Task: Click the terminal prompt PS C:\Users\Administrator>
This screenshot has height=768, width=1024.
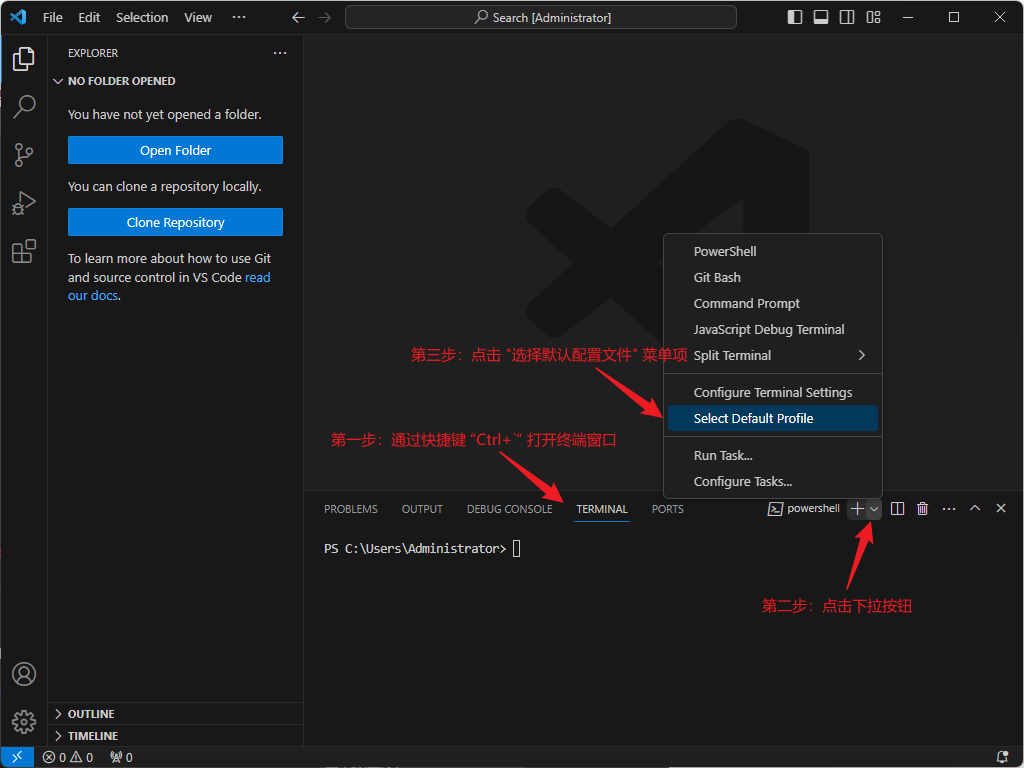Action: 415,549
